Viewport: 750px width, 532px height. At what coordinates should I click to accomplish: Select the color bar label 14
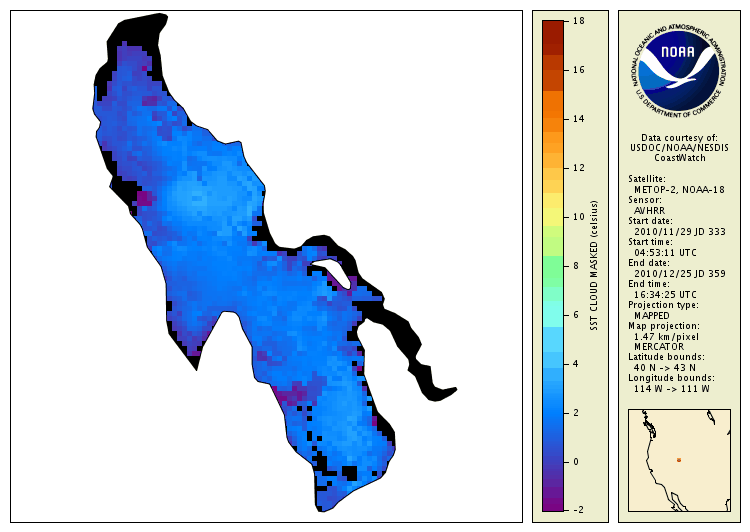pyautogui.click(x=579, y=119)
